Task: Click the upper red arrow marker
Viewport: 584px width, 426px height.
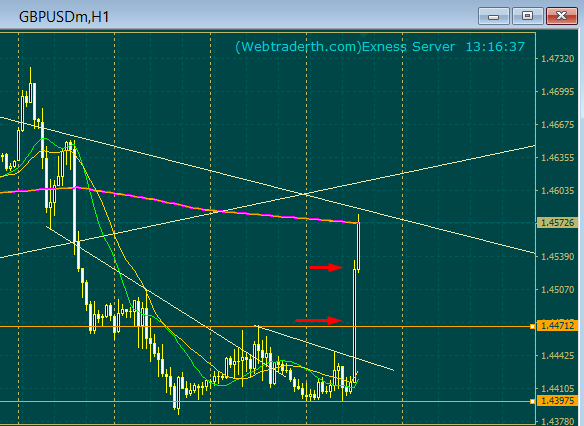Action: tap(326, 267)
